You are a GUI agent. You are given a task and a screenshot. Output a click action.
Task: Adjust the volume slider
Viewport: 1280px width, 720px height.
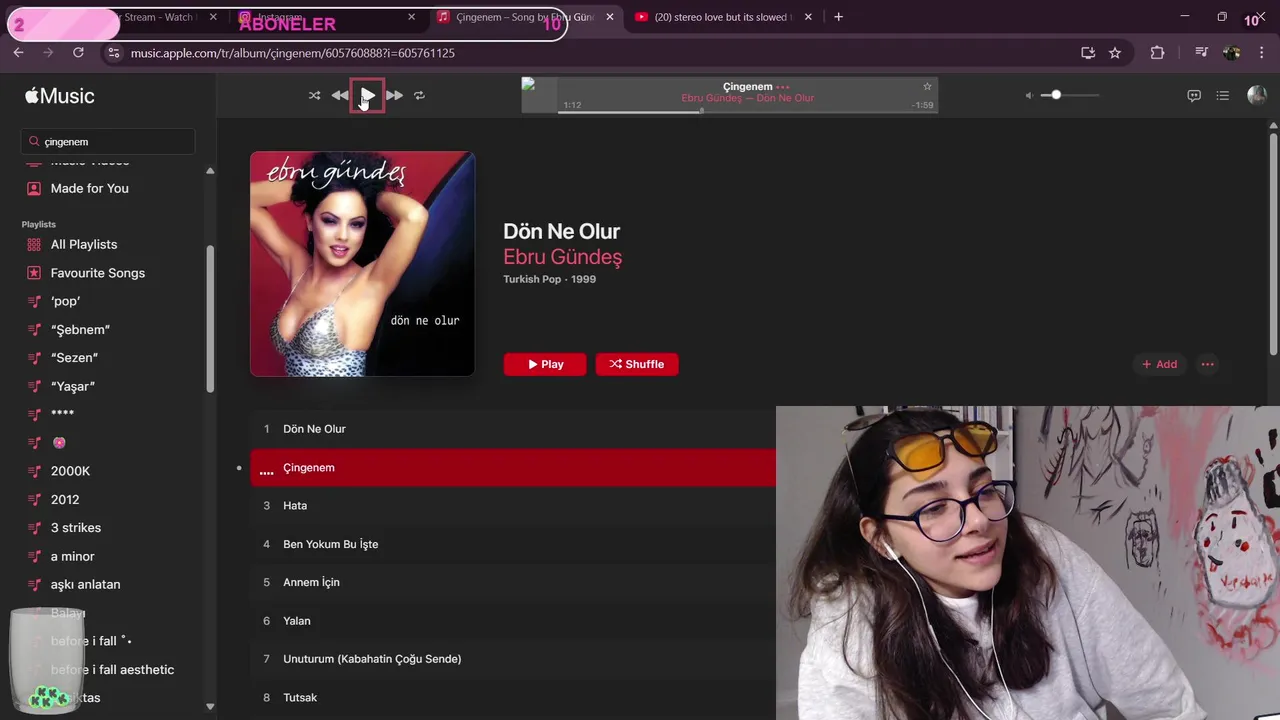coord(1069,95)
